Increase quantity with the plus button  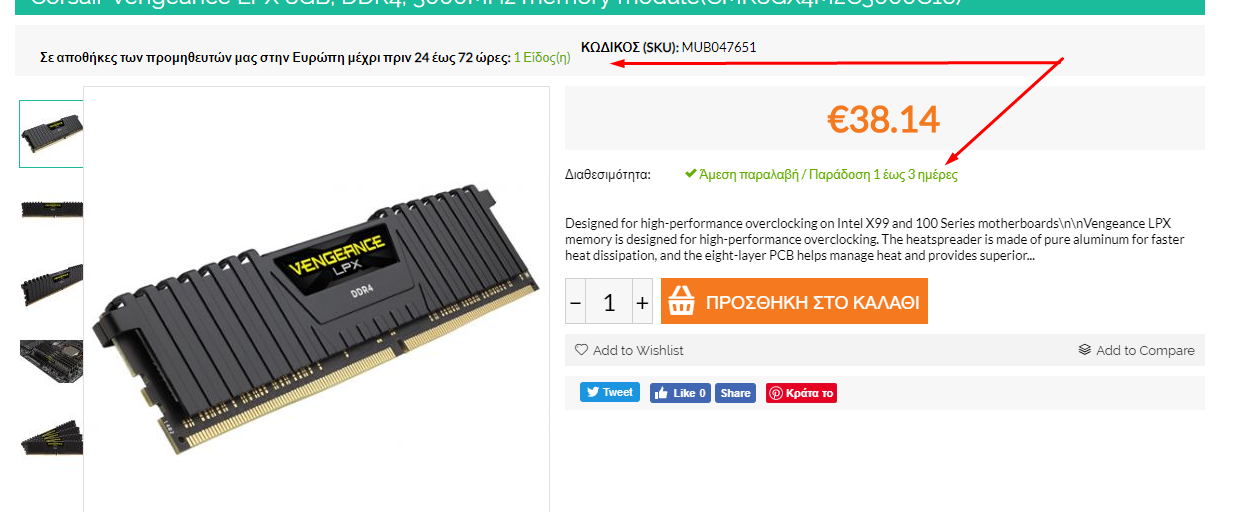642,302
